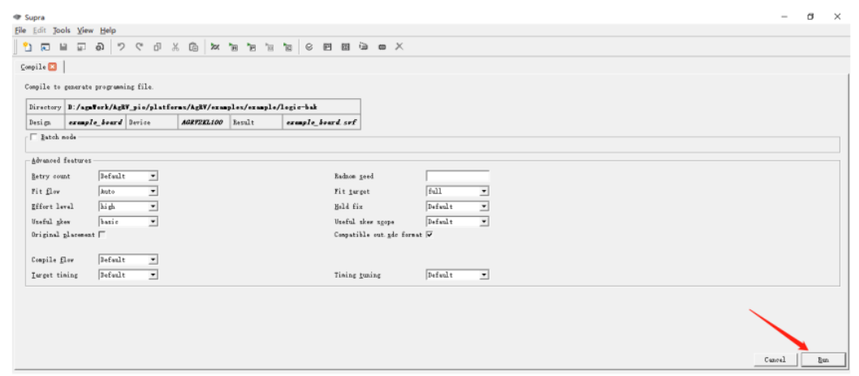This screenshot has width=859, height=376.
Task: Click the Open project toolbar icon
Action: pyautogui.click(x=45, y=47)
